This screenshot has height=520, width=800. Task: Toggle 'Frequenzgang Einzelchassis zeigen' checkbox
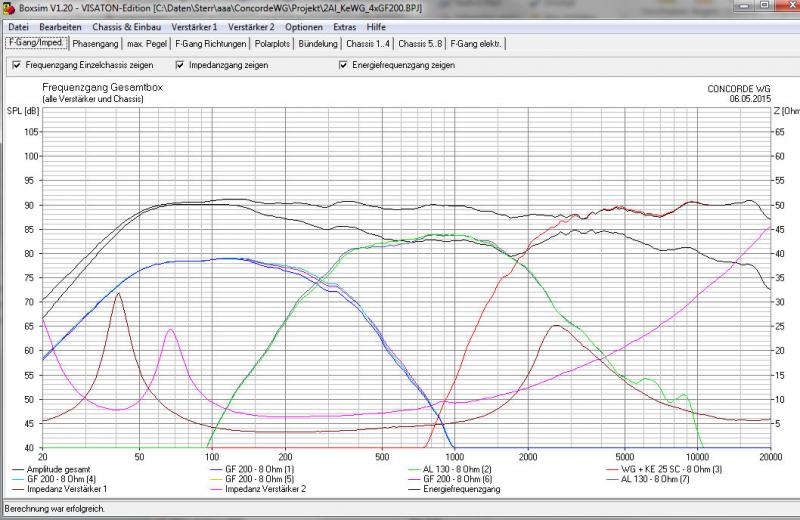coord(16,65)
